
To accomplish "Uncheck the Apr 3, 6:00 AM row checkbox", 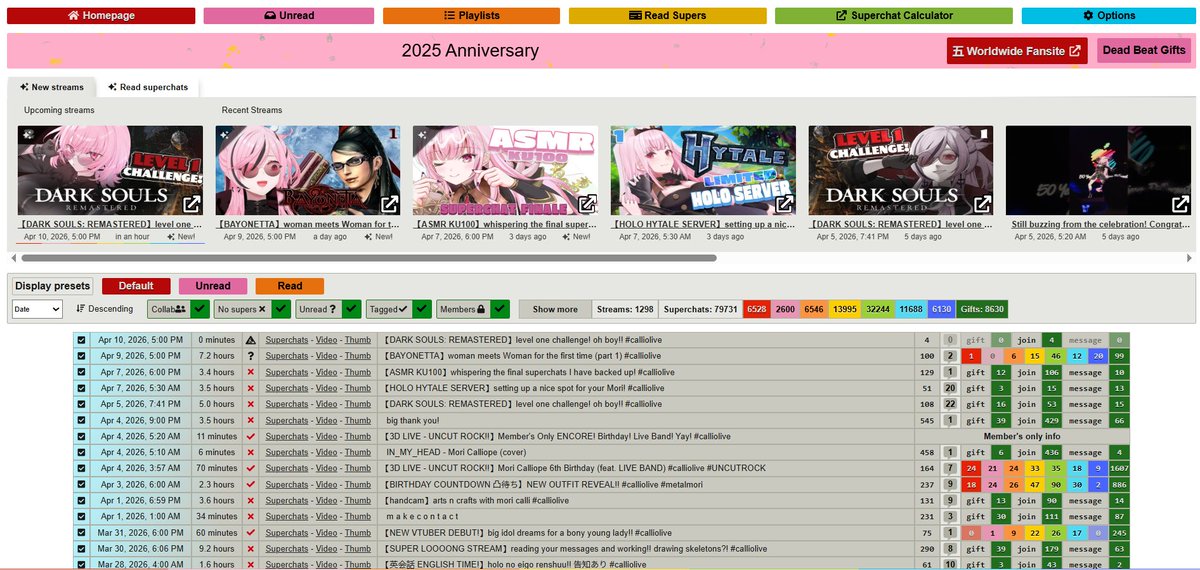I will pyautogui.click(x=81, y=484).
